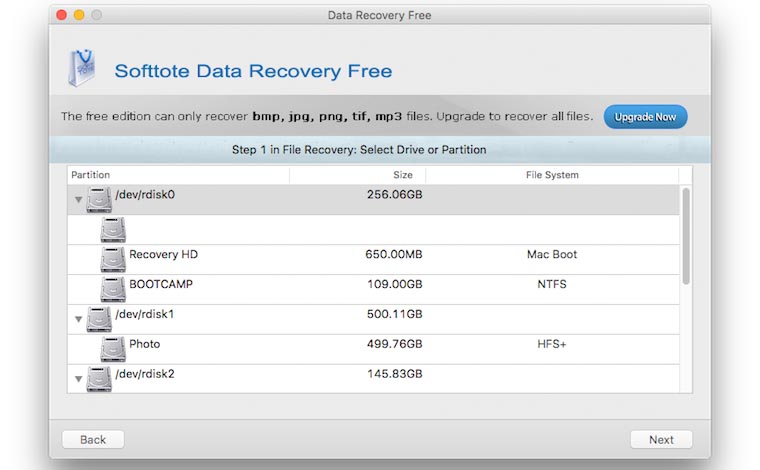Select the Recovery HD partition name

point(163,254)
